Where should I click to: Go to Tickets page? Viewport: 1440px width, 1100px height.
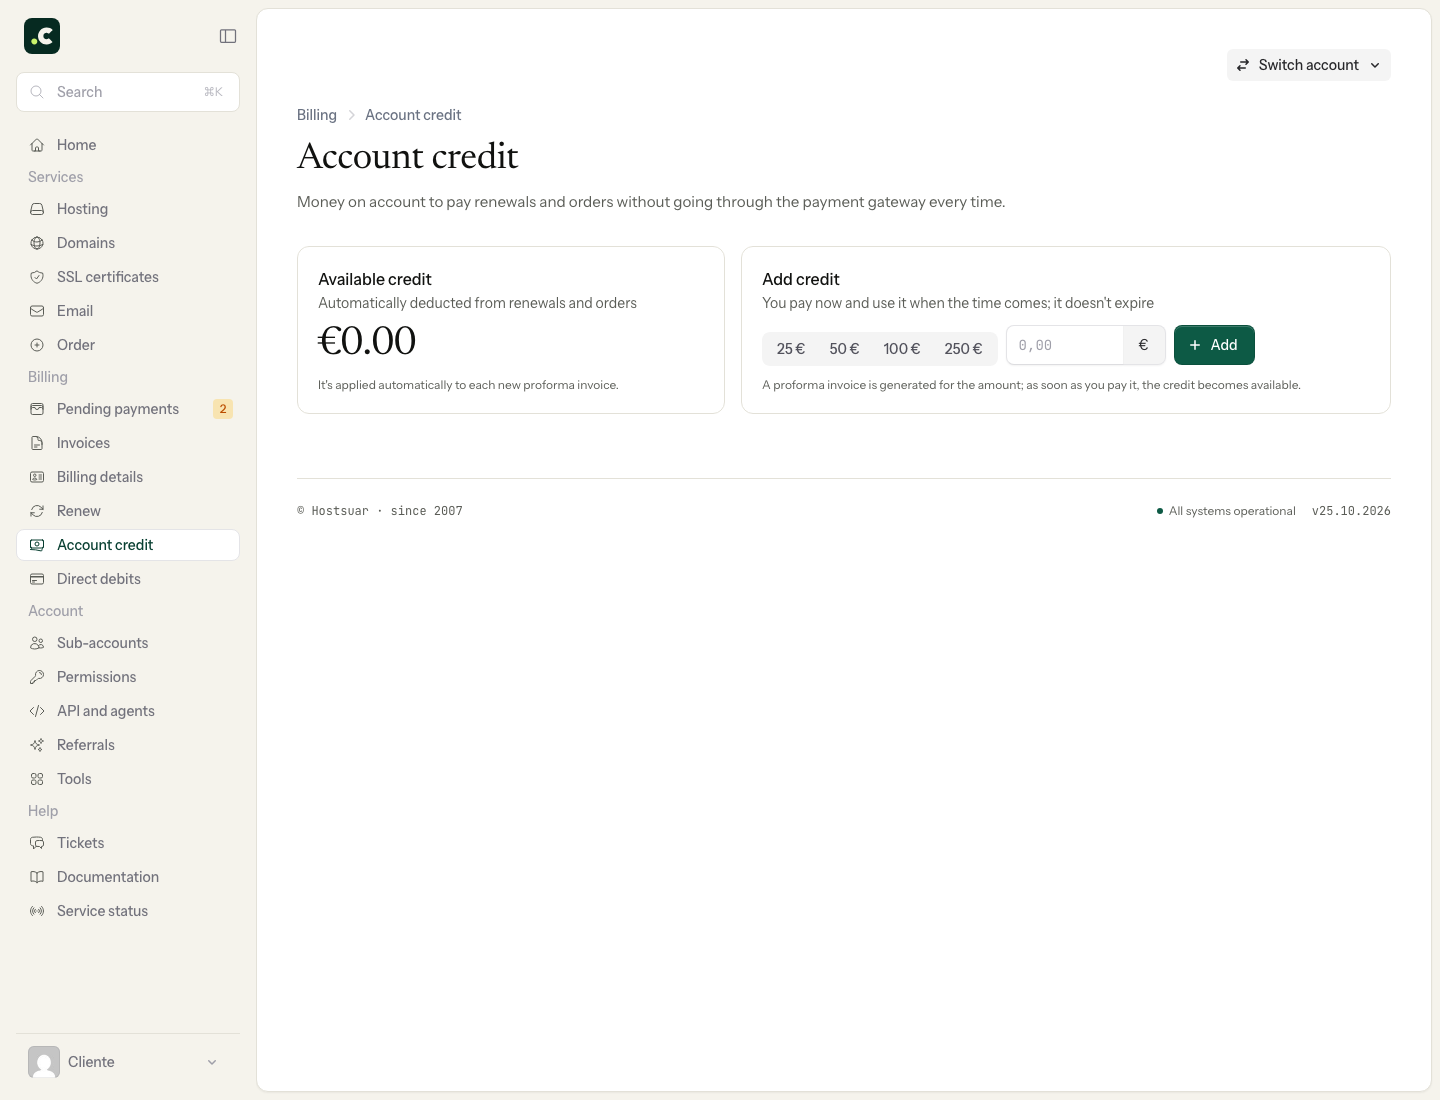pos(128,843)
